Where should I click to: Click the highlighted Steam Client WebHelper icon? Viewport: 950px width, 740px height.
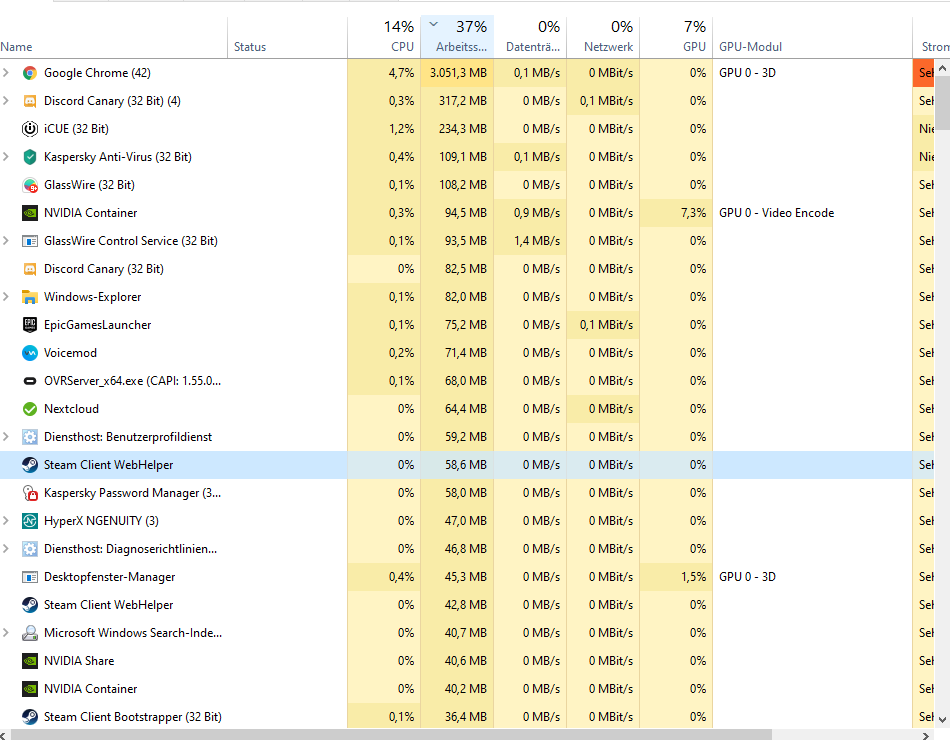[x=30, y=465]
